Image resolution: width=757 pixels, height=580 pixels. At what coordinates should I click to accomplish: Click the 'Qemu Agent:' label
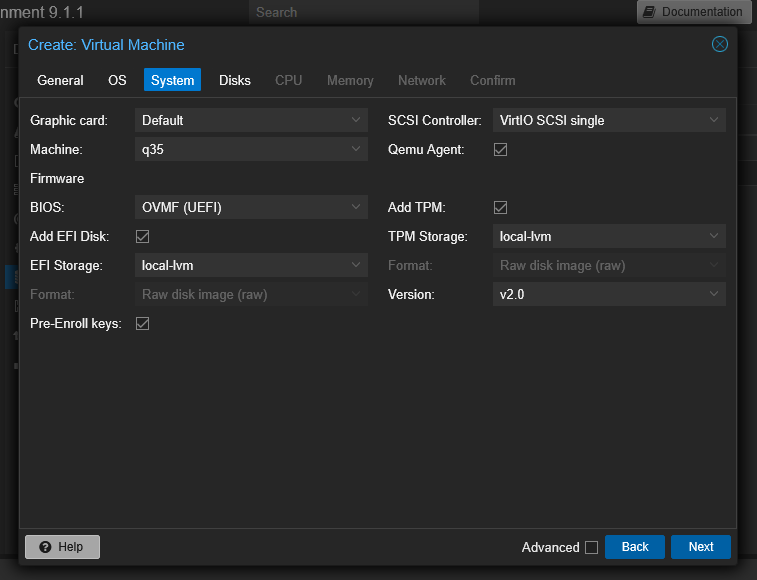426,150
